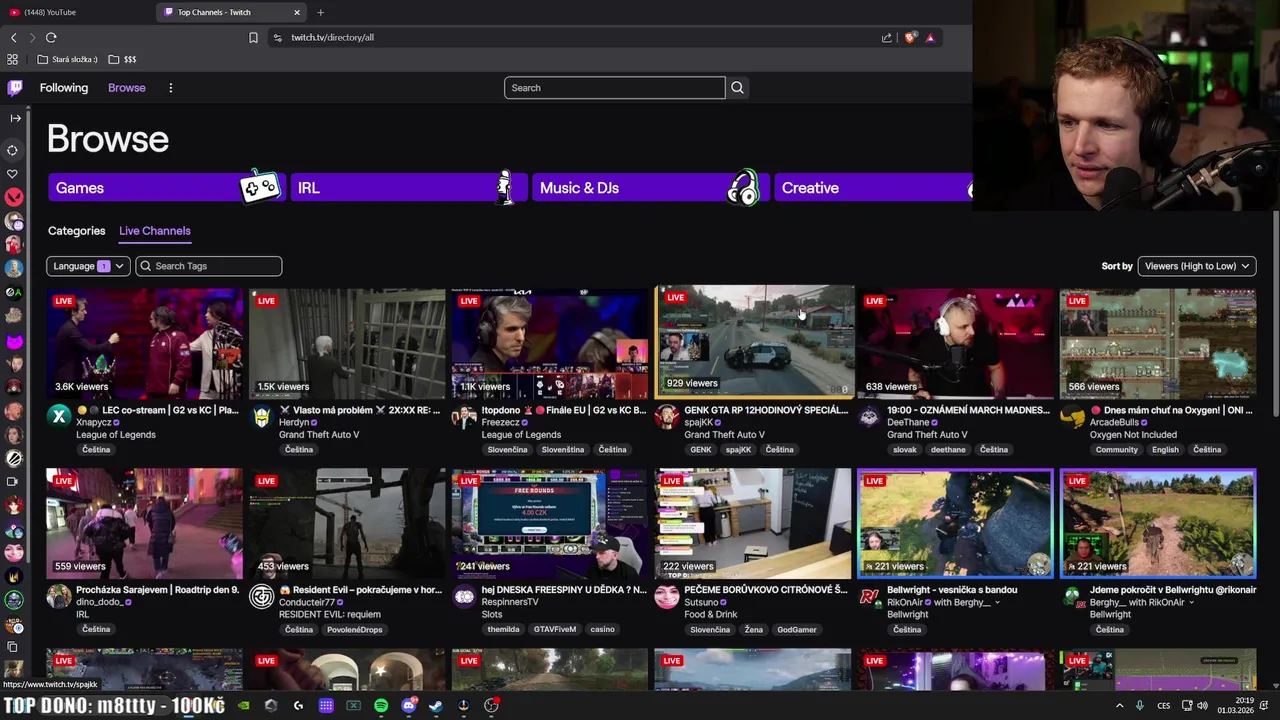Open the three-dot more menu beside Browse

point(170,88)
